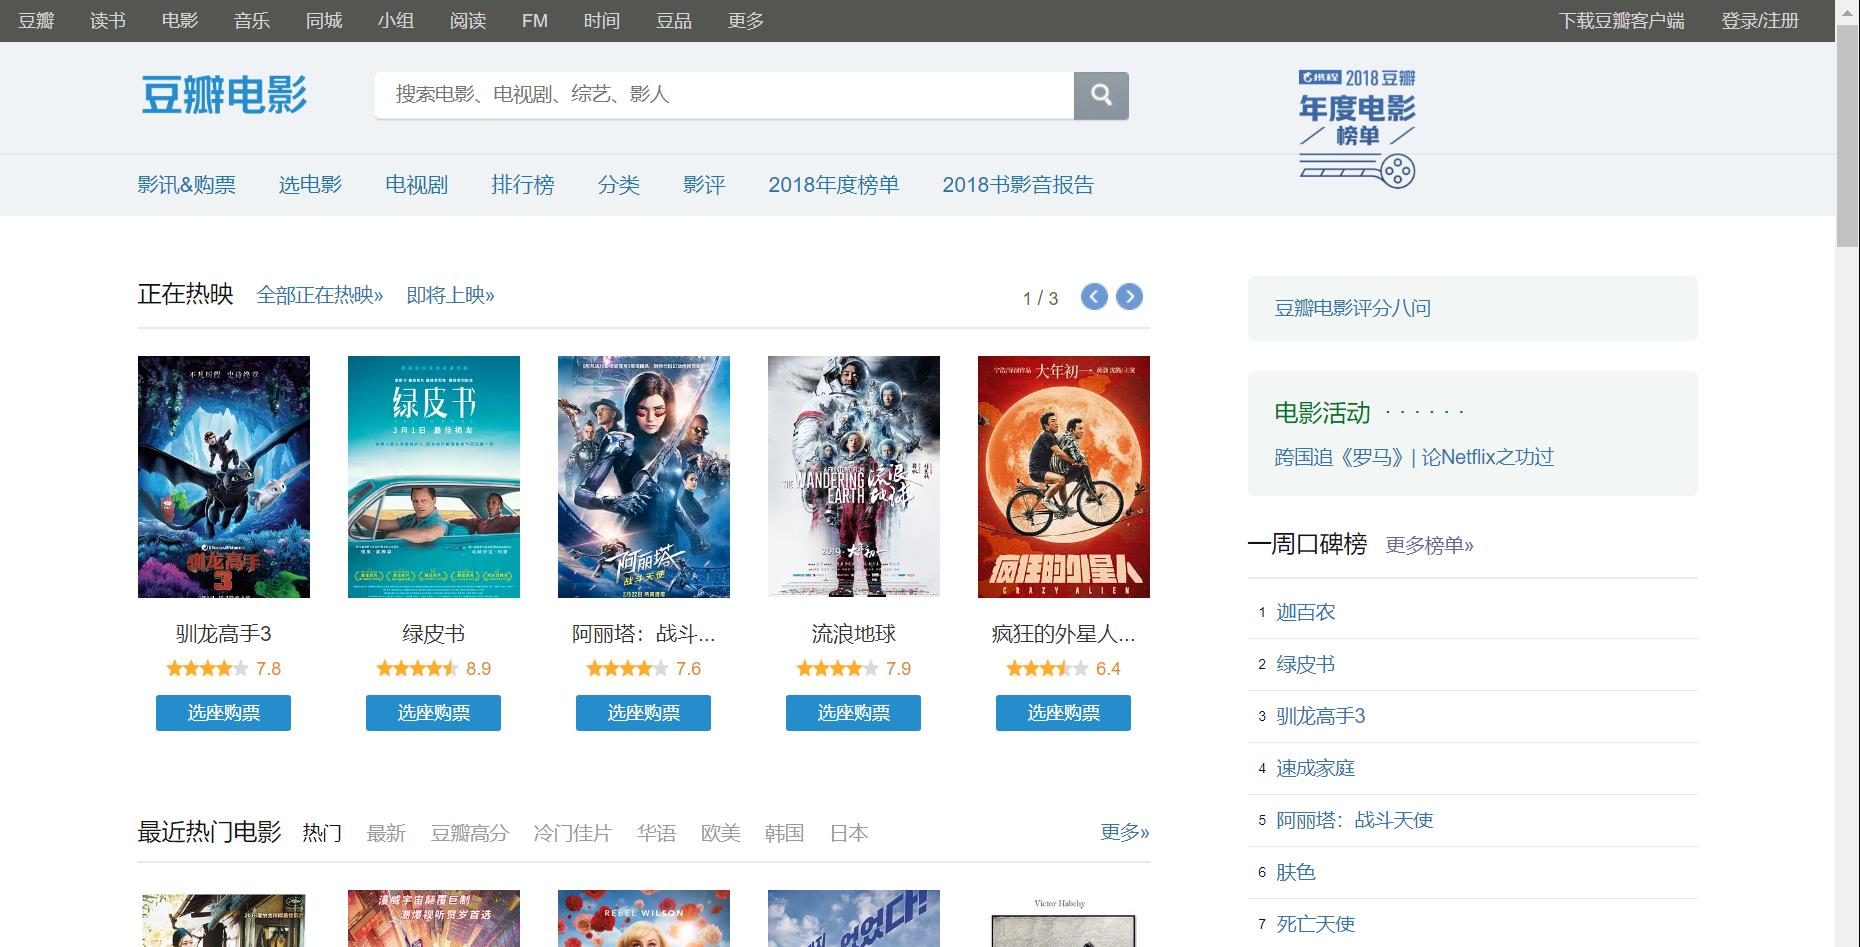Open 电视剧 section
Image resolution: width=1860 pixels, height=947 pixels.
click(417, 185)
